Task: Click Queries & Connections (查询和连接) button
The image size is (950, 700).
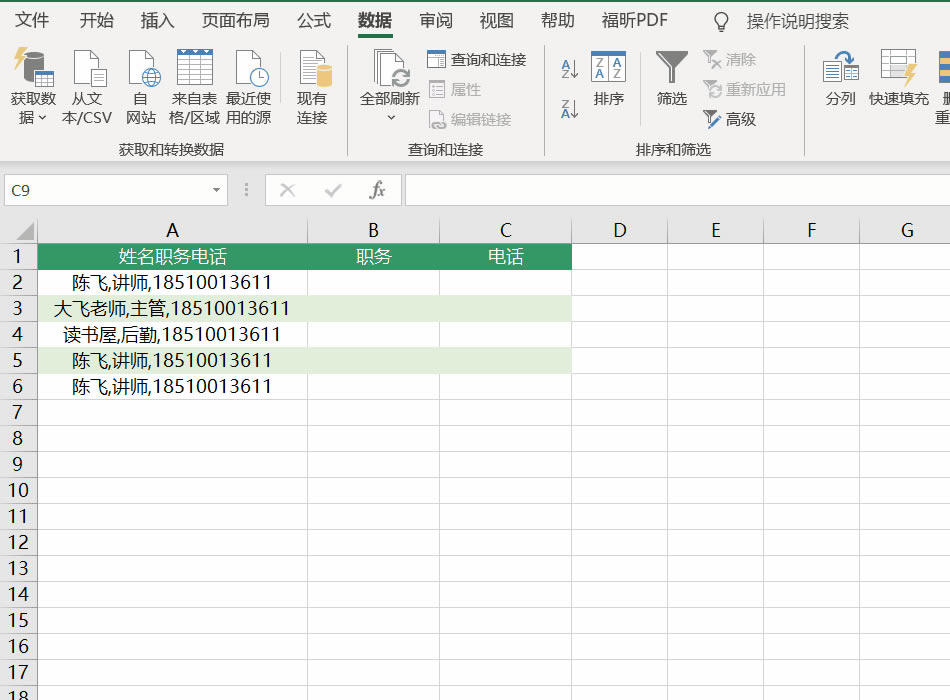Action: [x=477, y=60]
